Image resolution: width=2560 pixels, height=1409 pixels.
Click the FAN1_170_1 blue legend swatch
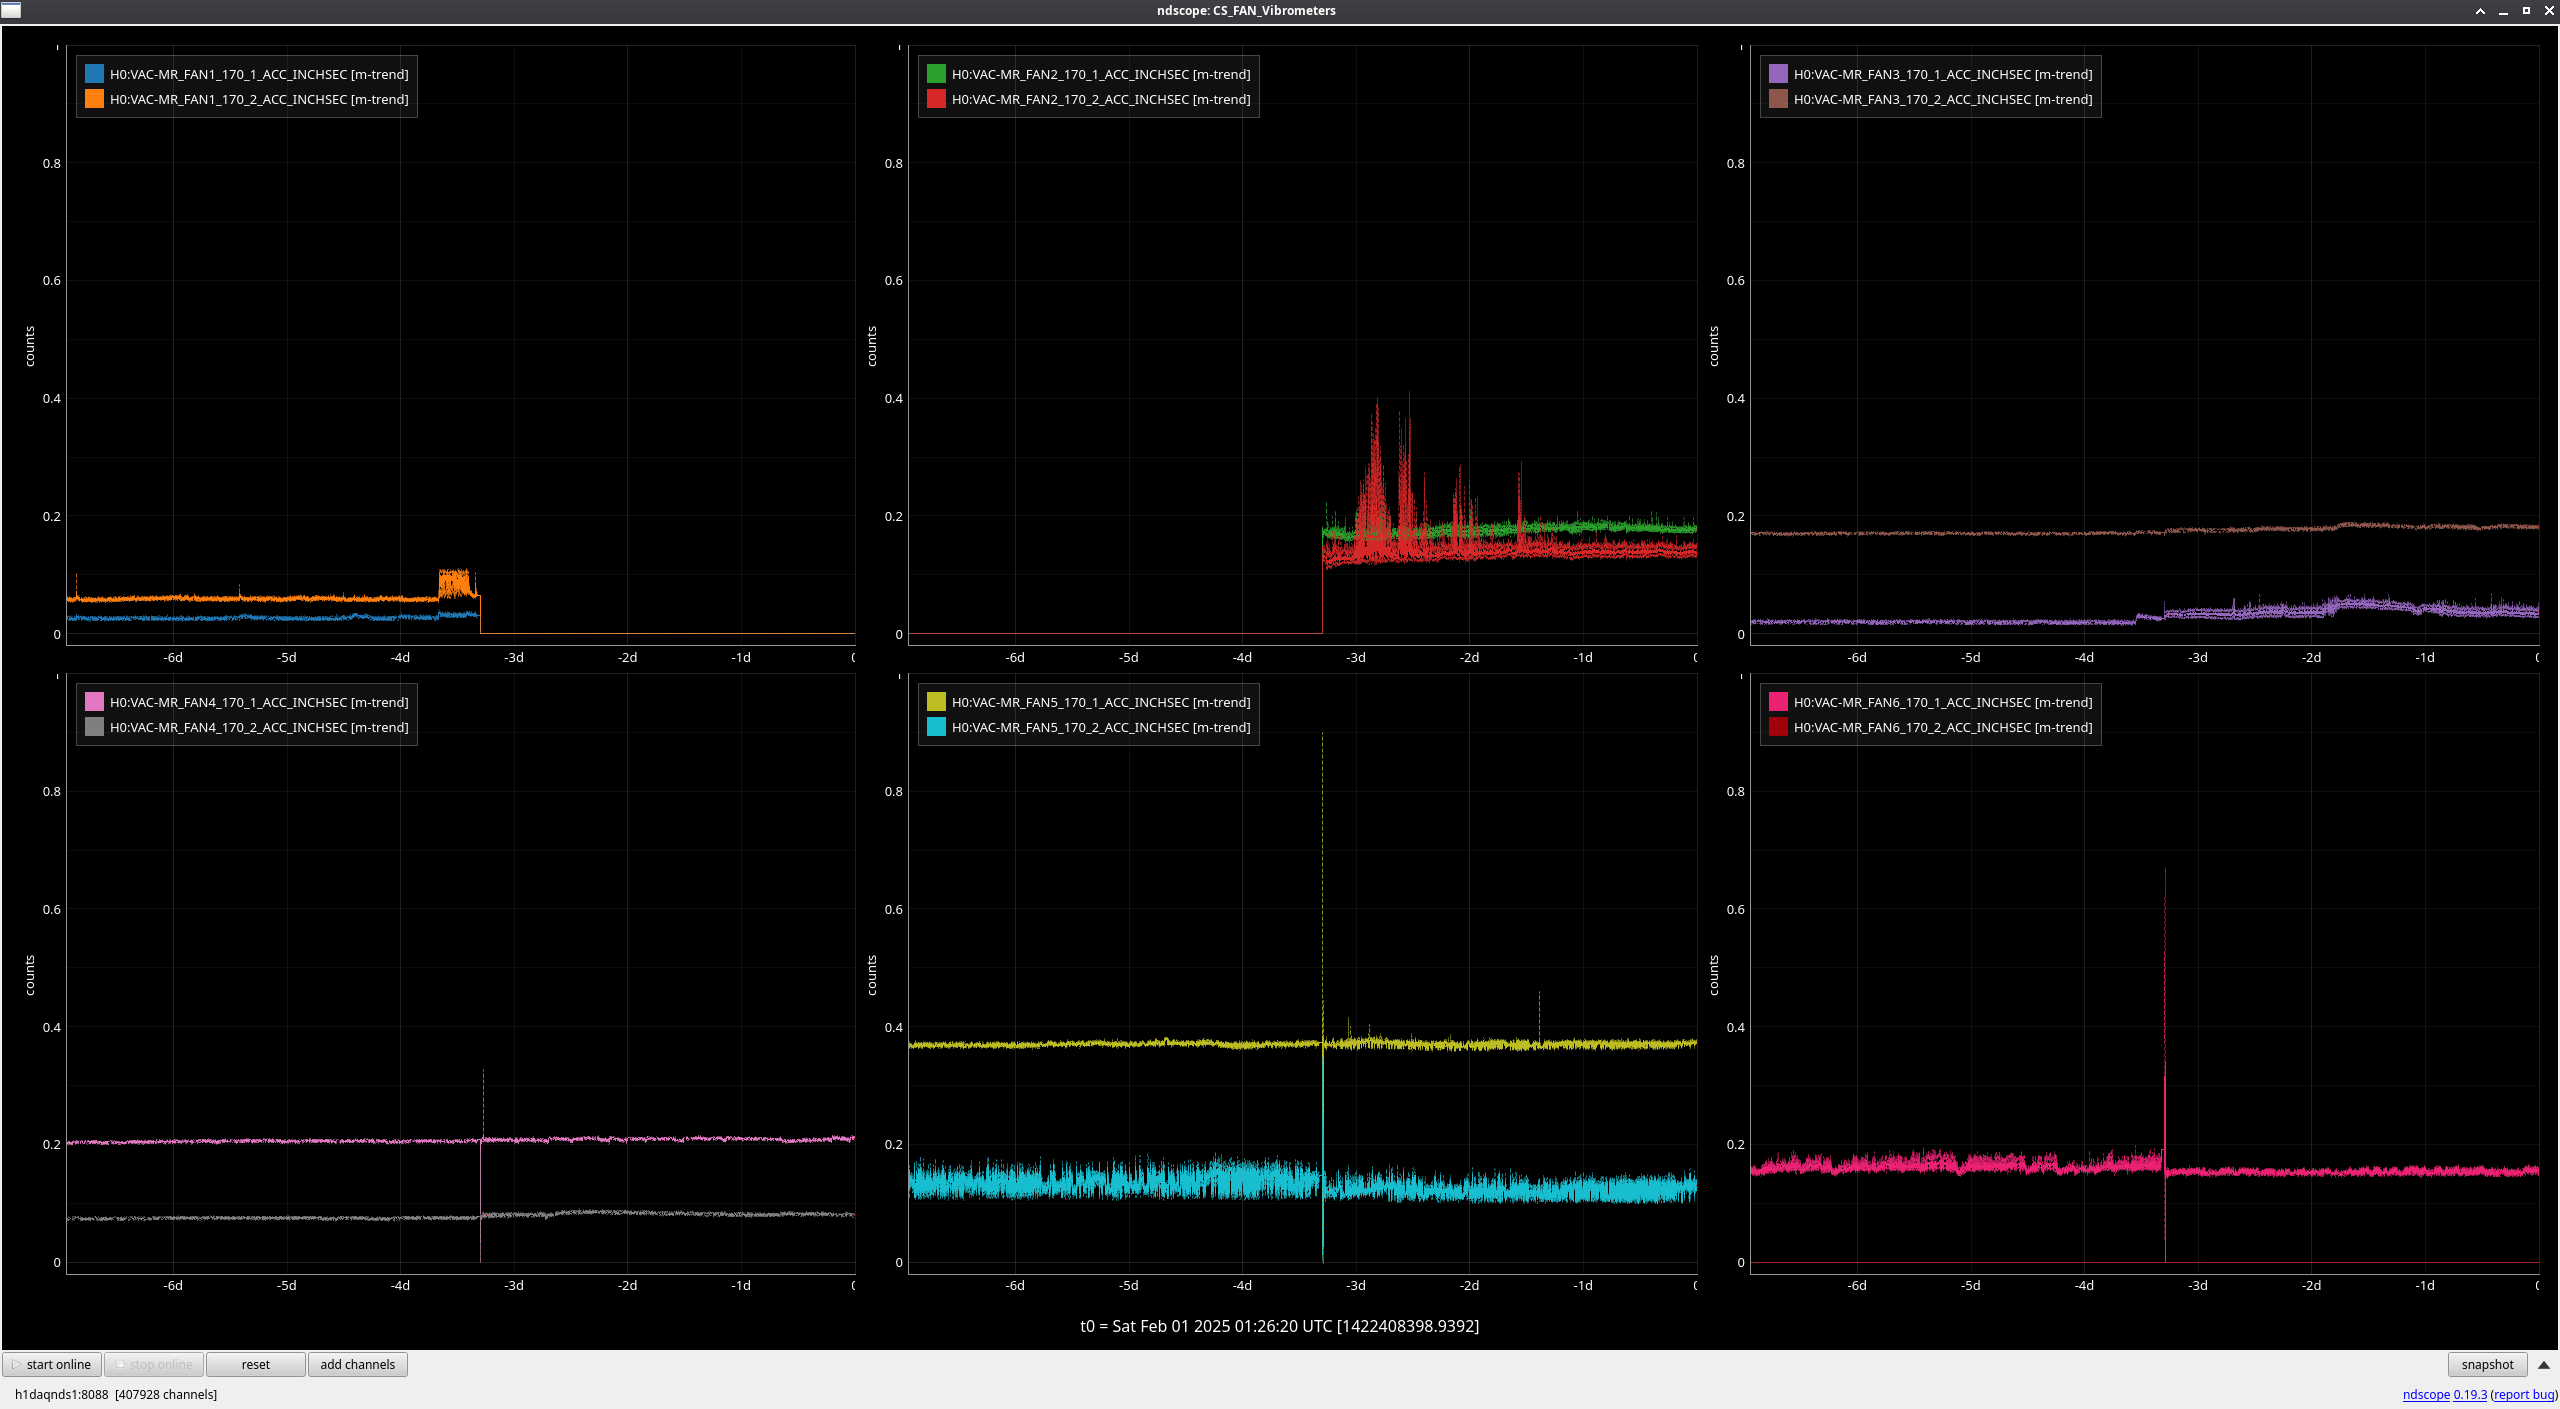(x=94, y=74)
